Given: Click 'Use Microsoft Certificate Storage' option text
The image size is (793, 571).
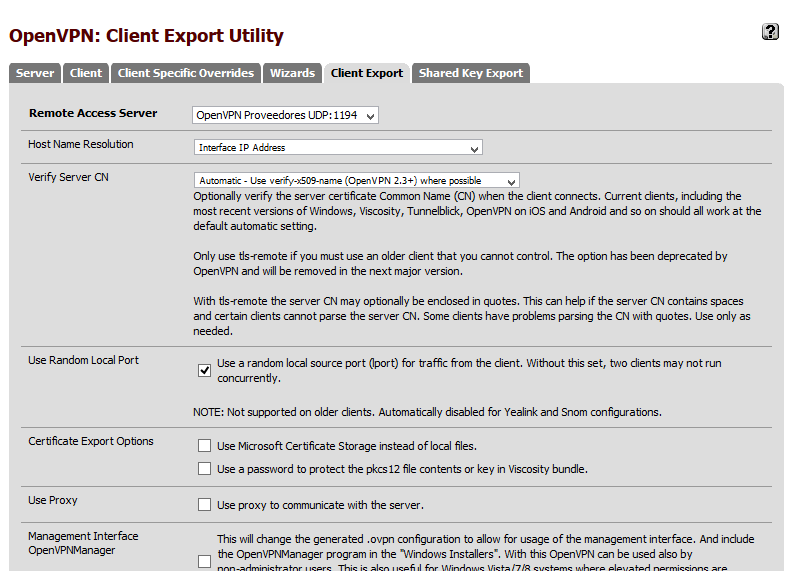Looking at the screenshot, I should click(347, 446).
